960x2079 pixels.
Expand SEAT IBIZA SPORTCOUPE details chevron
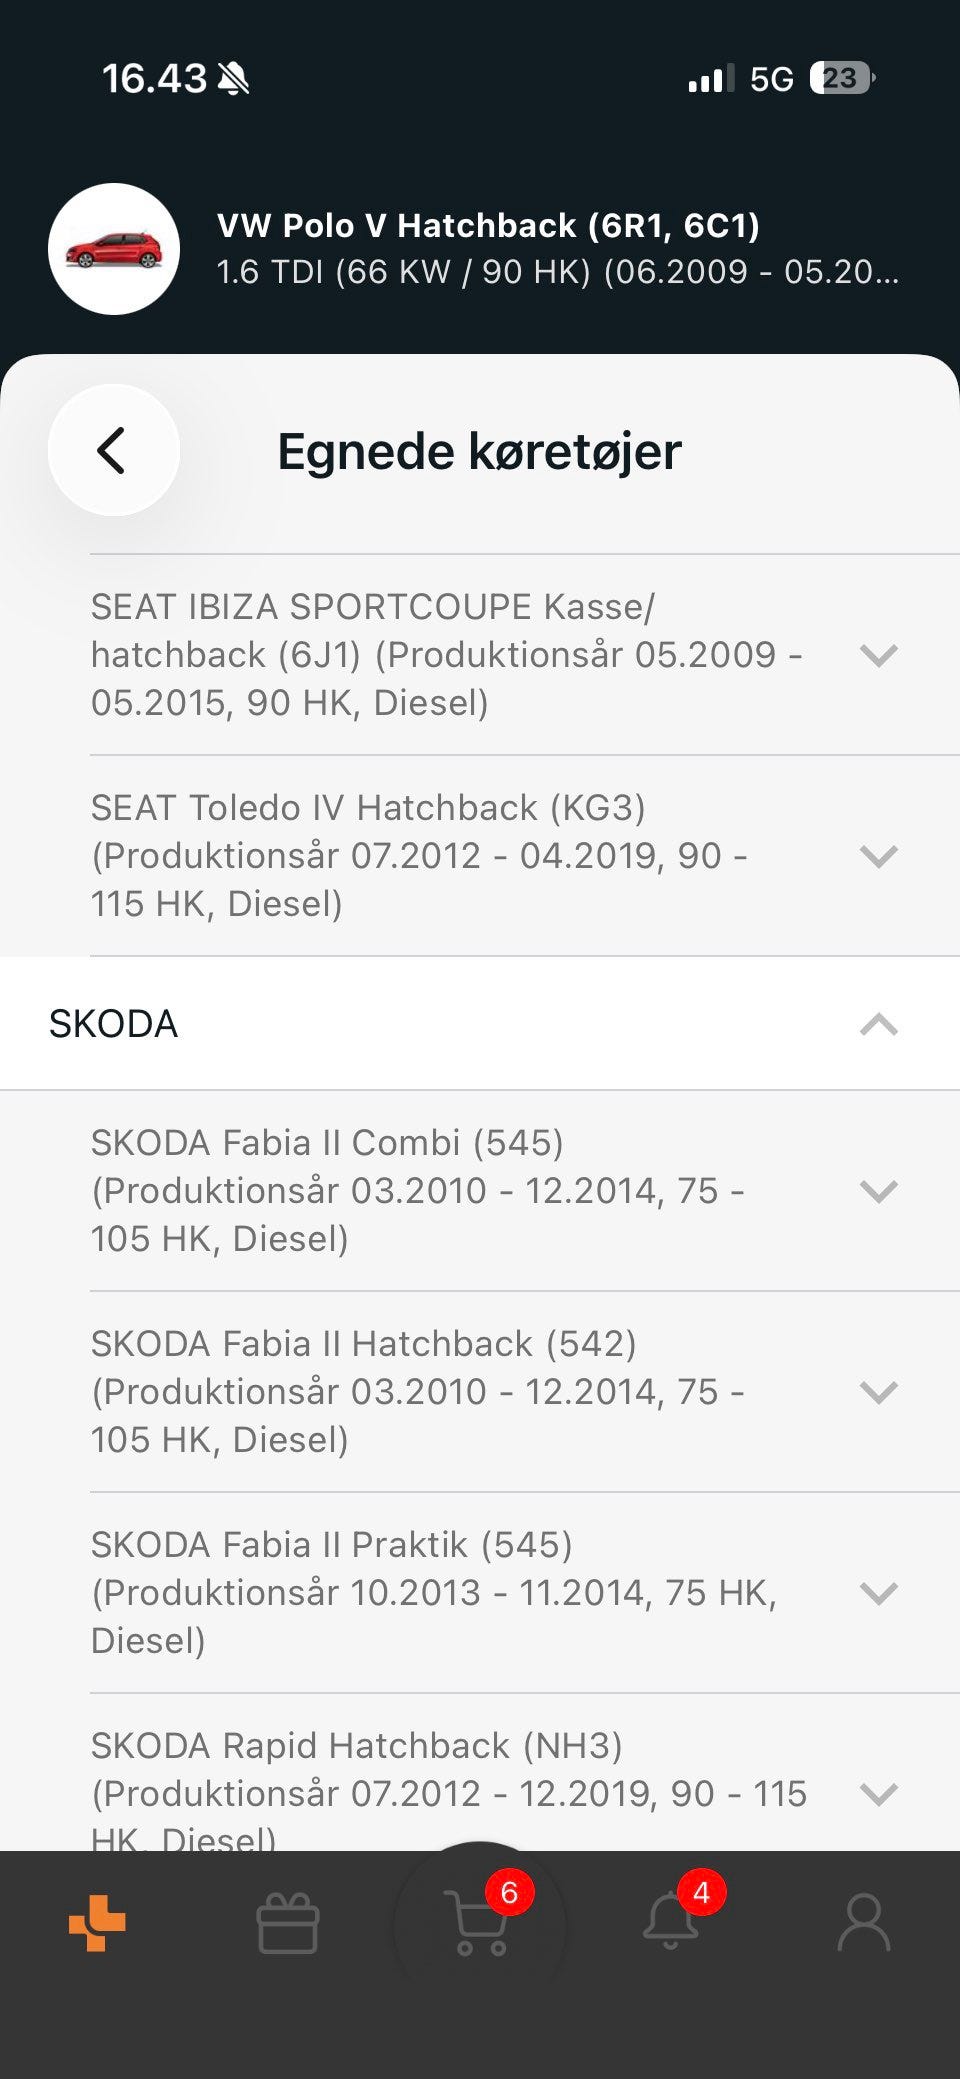pyautogui.click(x=878, y=655)
